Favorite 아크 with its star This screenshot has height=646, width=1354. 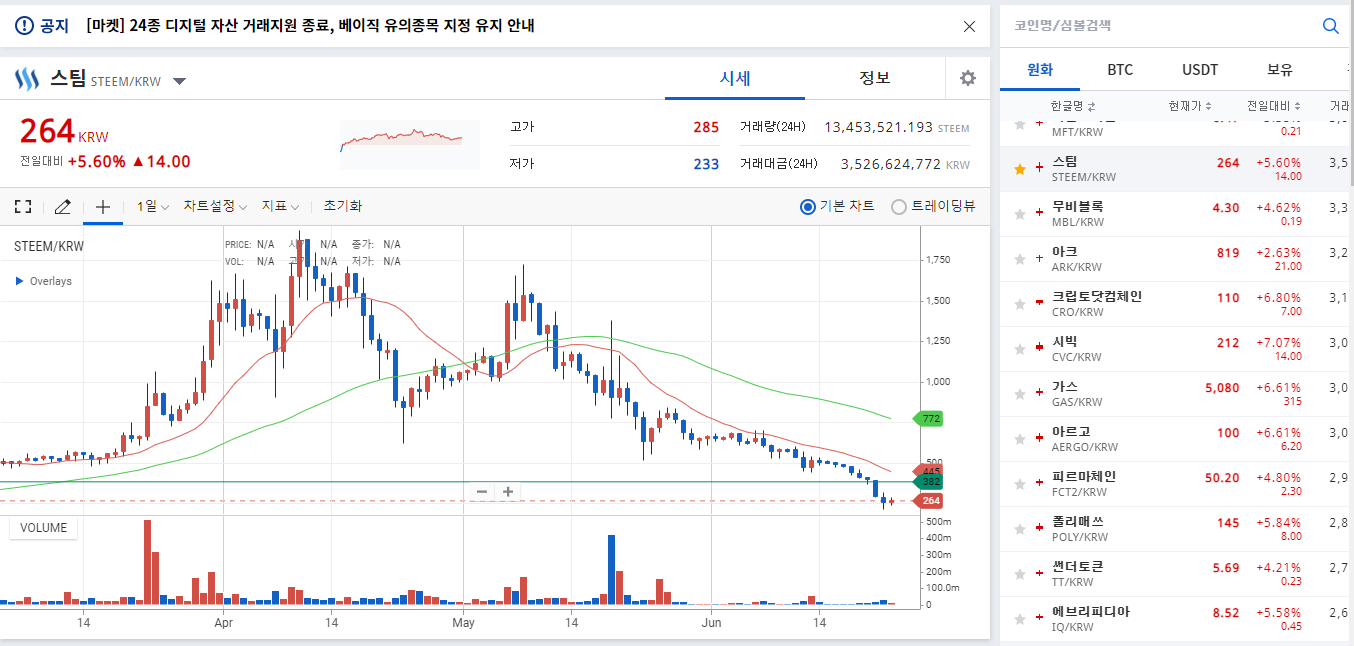click(1020, 259)
